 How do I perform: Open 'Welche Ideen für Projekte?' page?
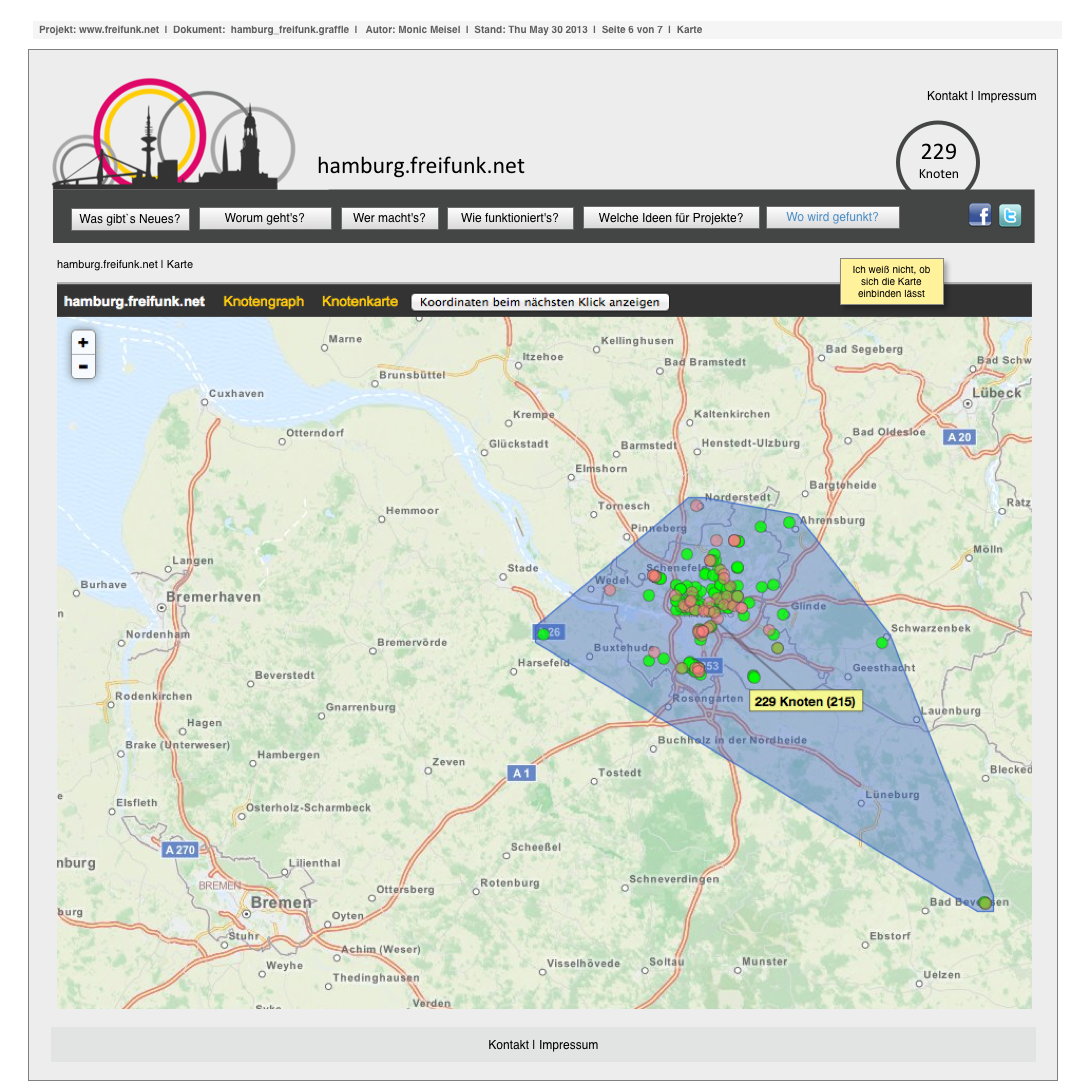point(671,218)
